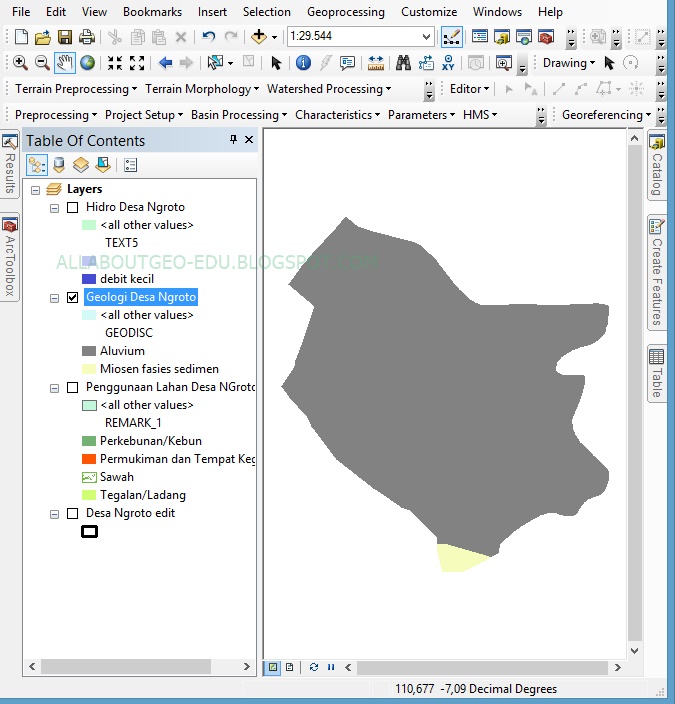The image size is (675, 704).
Task: Open the Results side tab
Action: click(x=9, y=164)
